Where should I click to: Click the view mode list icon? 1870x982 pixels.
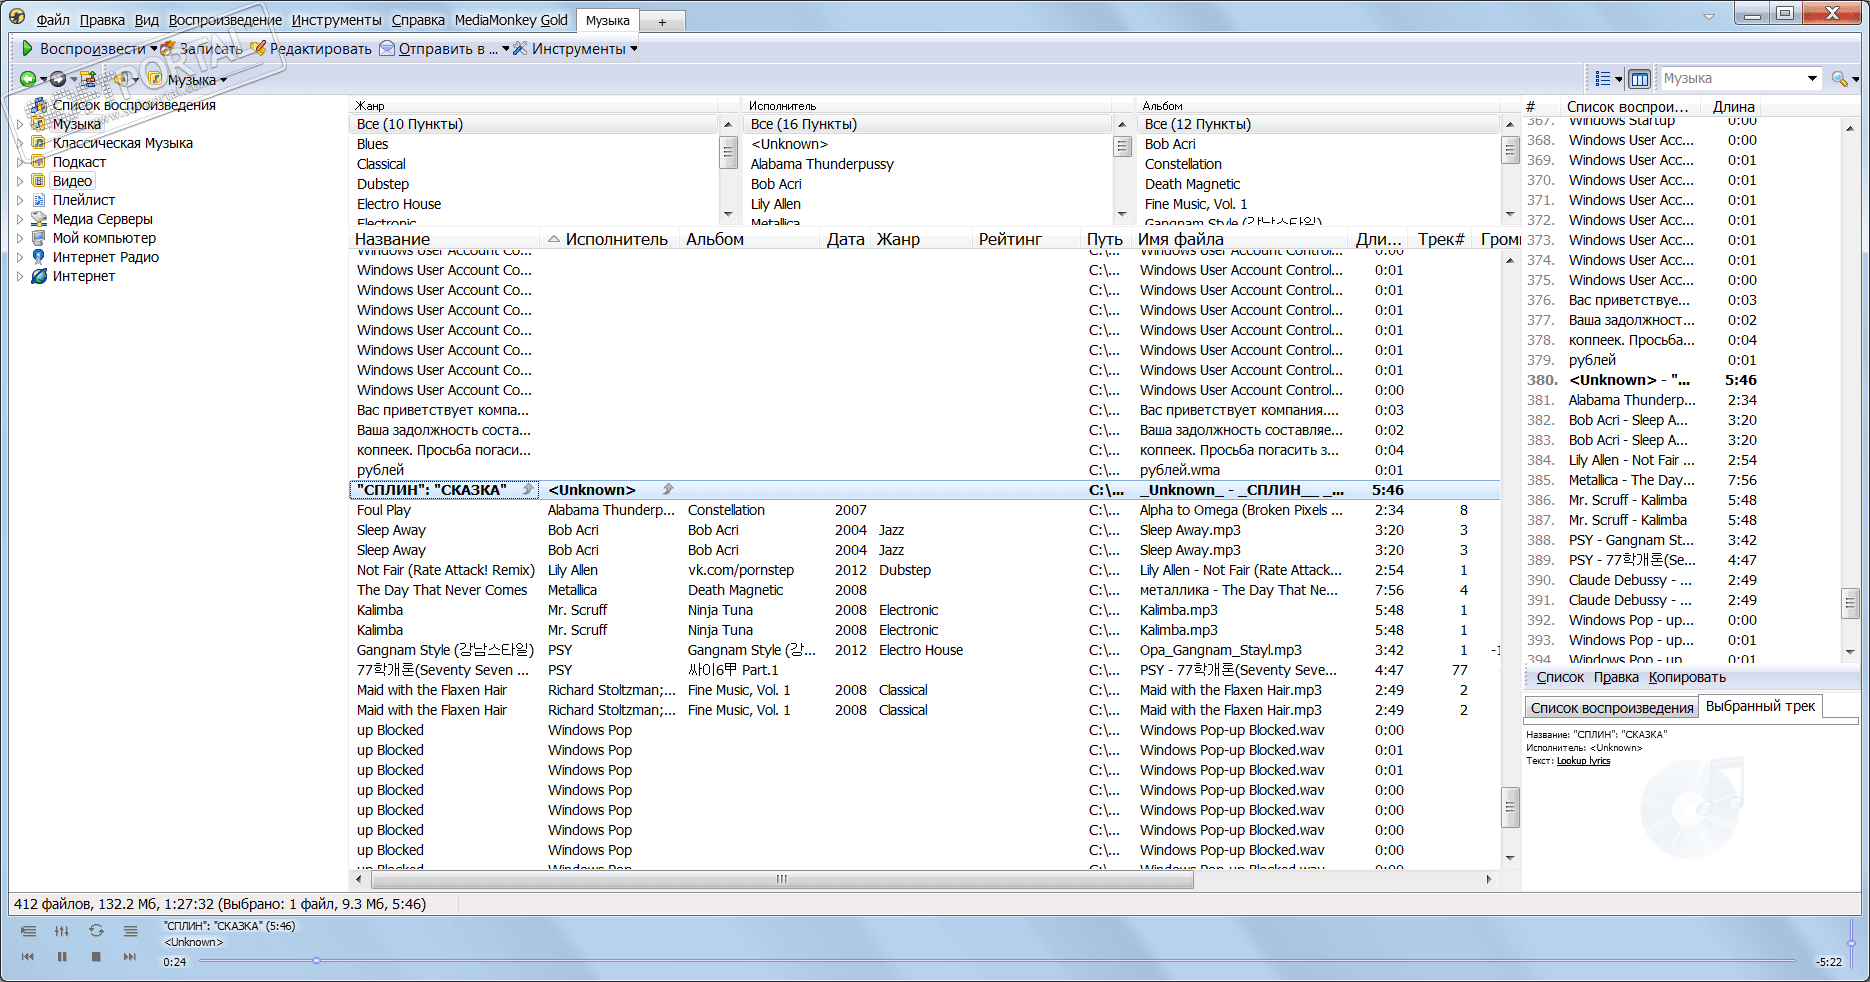(1603, 78)
